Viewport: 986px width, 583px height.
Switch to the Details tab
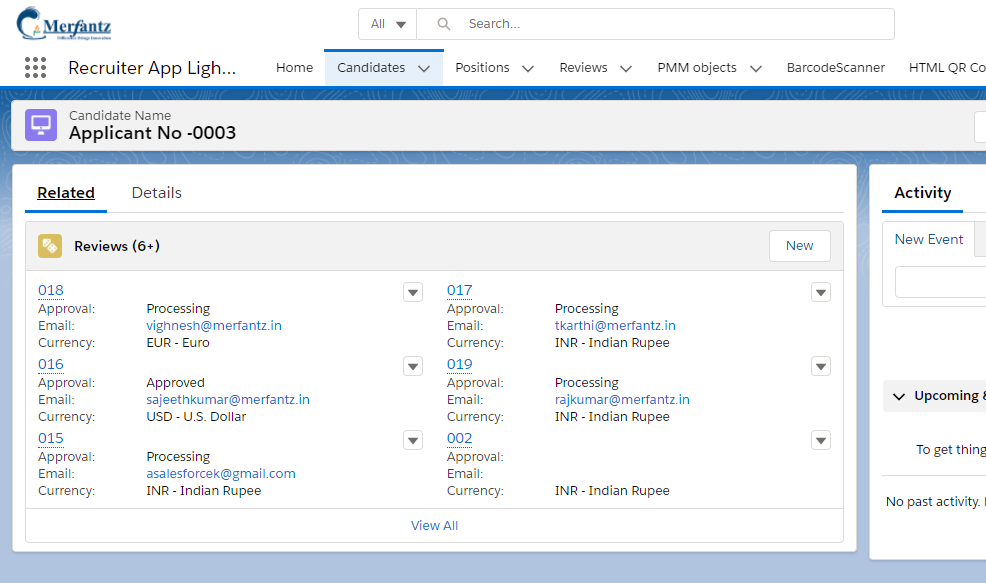click(x=156, y=192)
